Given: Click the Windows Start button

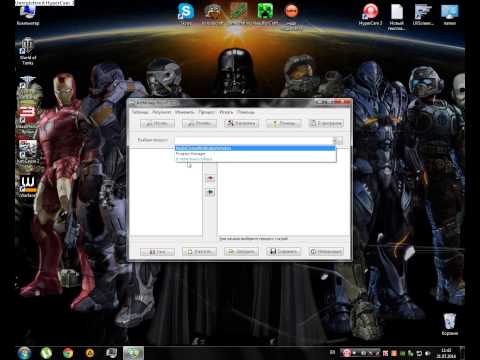Looking at the screenshot, I should [x=24, y=353].
